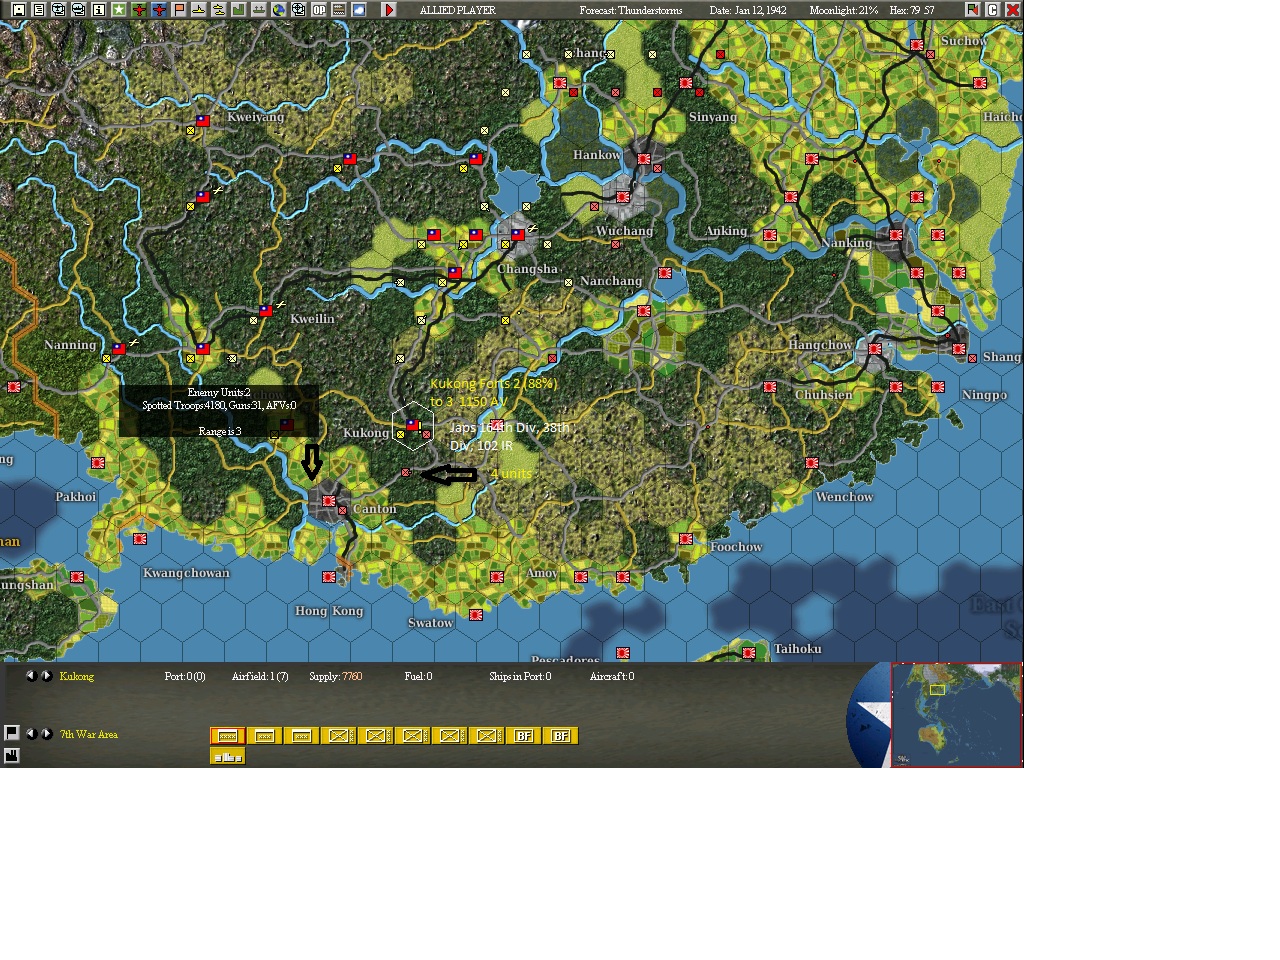Image resolution: width=1280 pixels, height=960 pixels.
Task: Select the Chinese unit flag at Nanning
Action: [x=119, y=349]
